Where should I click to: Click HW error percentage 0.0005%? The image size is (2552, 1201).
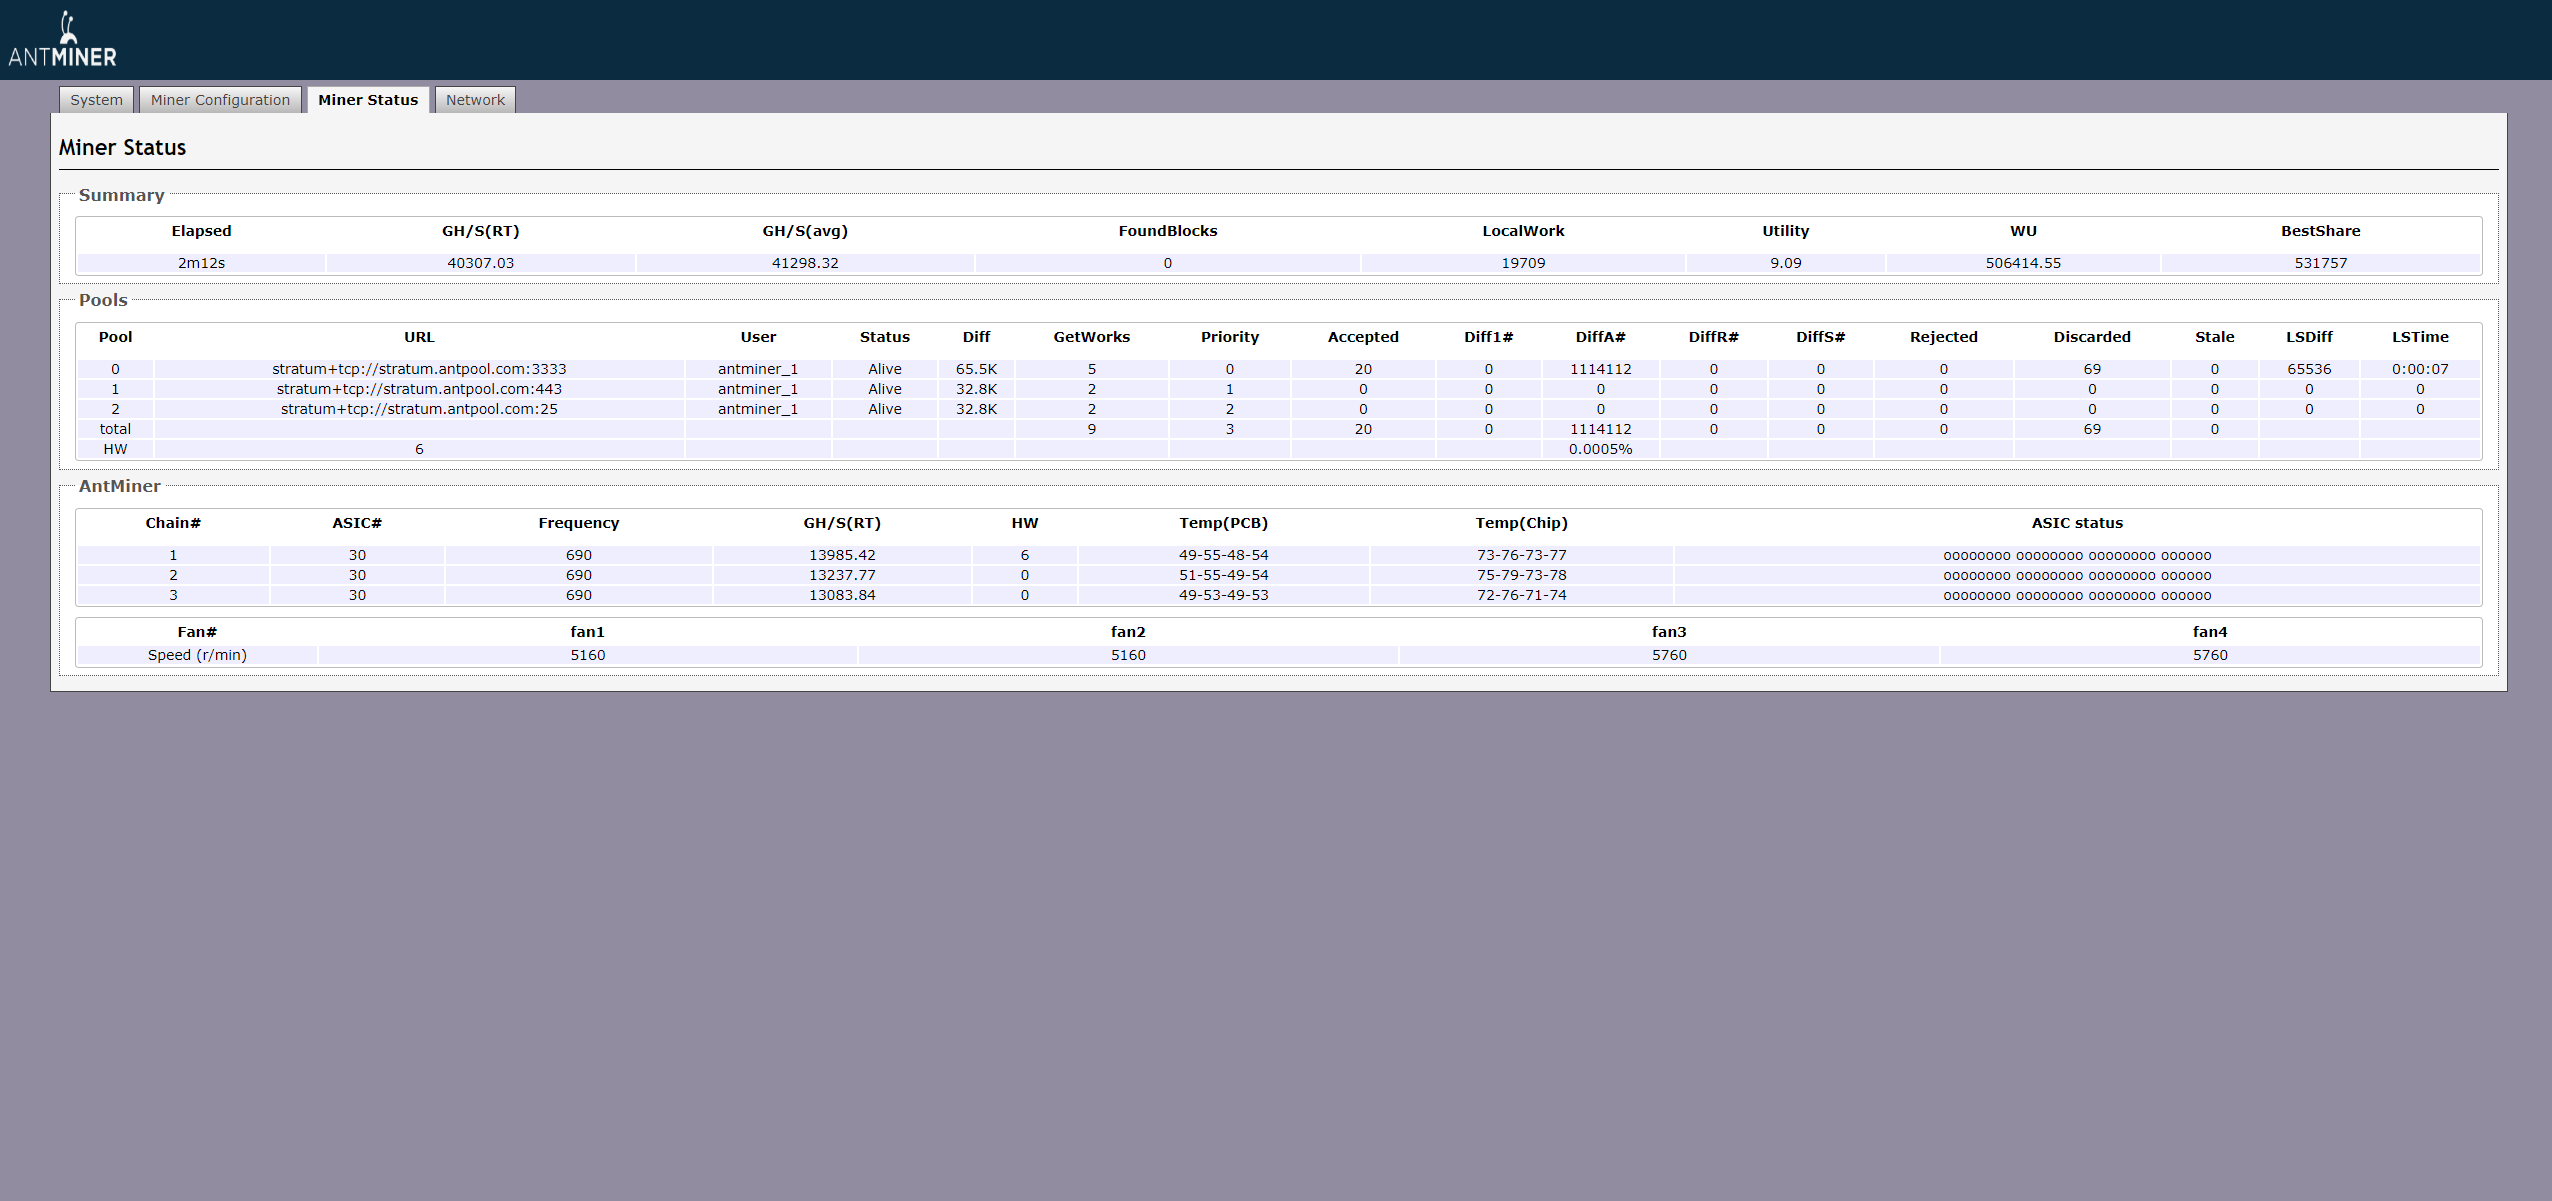click(1600, 449)
